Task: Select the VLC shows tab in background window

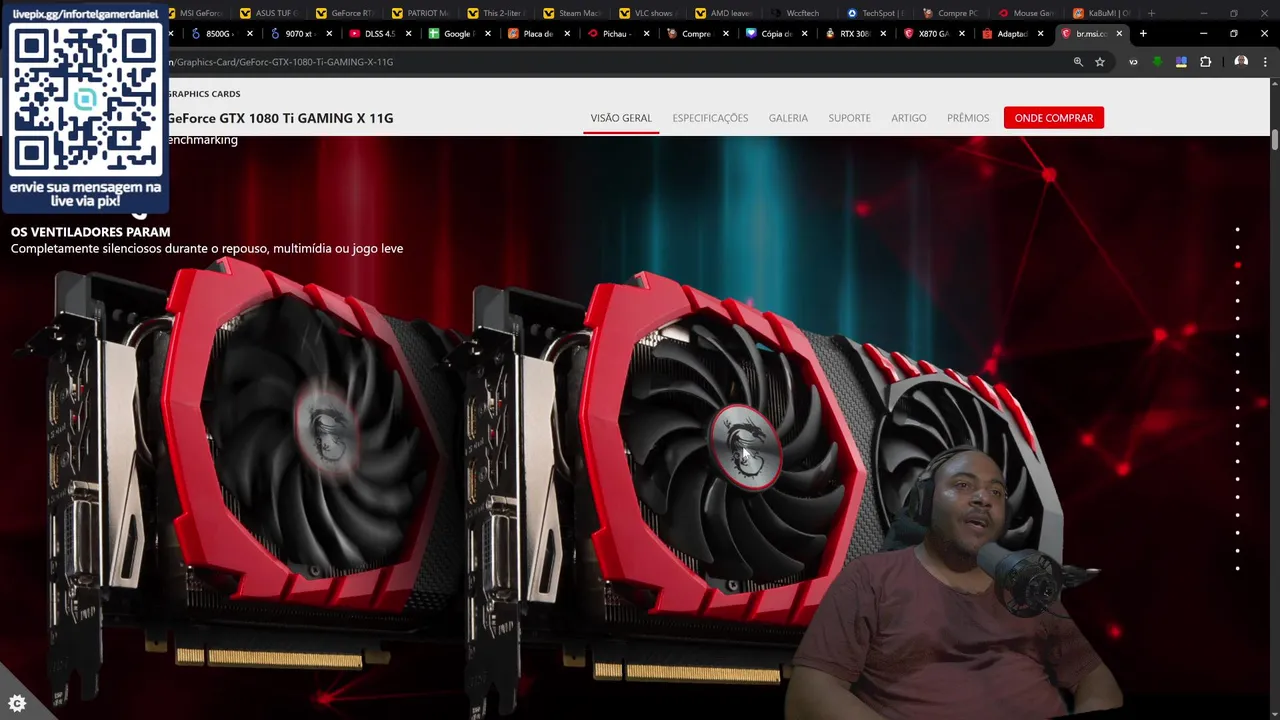Action: [653, 13]
